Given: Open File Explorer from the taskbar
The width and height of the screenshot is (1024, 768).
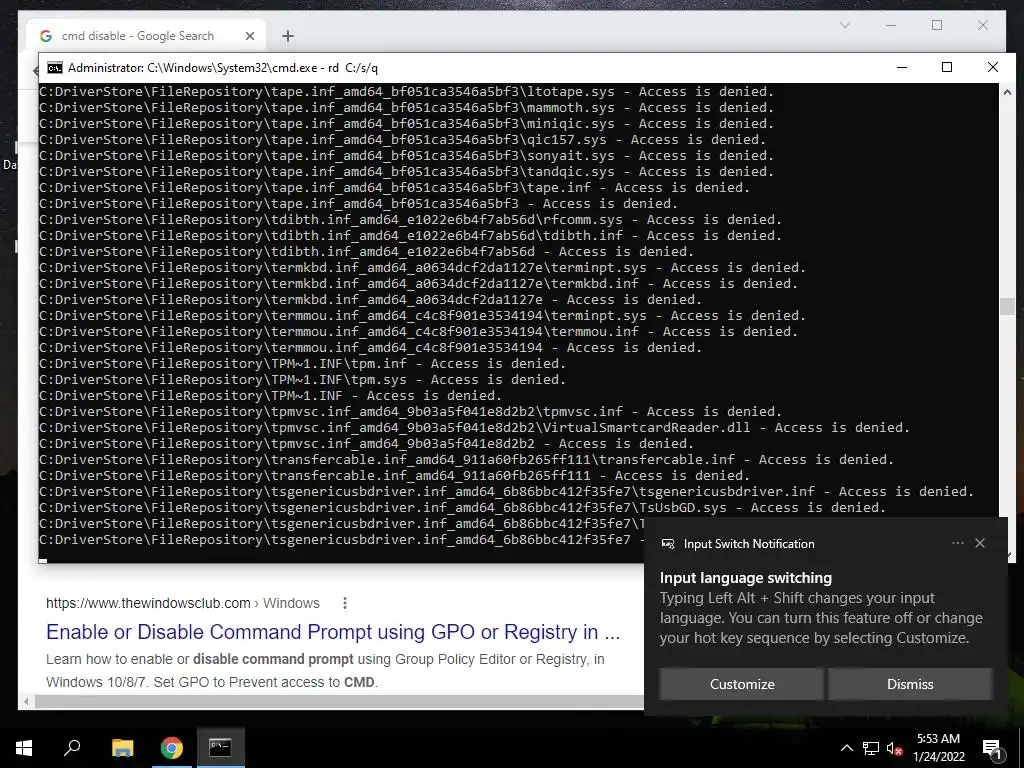Looking at the screenshot, I should pos(122,748).
